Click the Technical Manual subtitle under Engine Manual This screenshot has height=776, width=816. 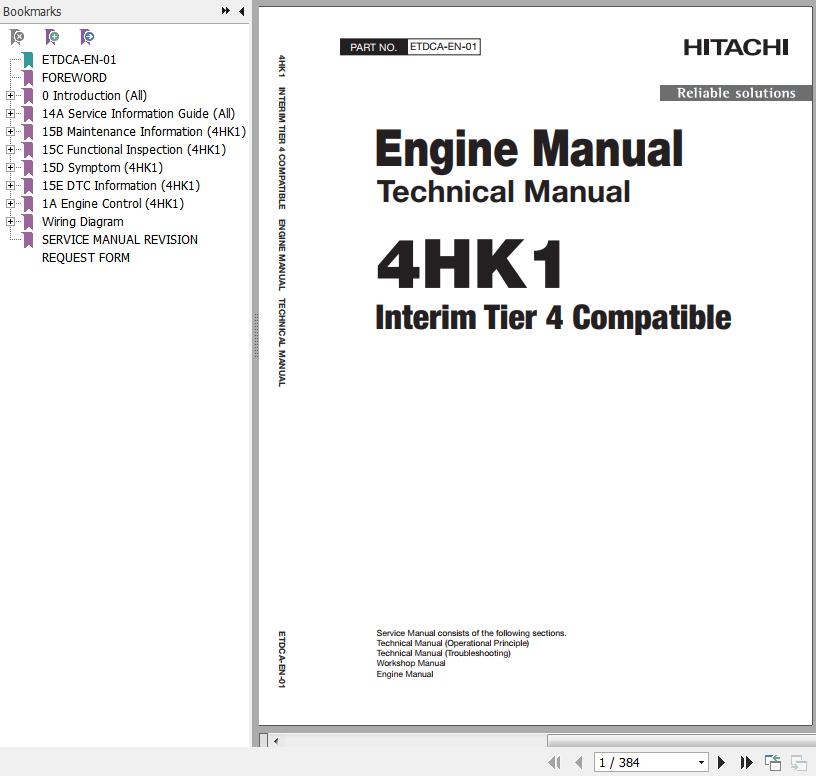coord(503,192)
